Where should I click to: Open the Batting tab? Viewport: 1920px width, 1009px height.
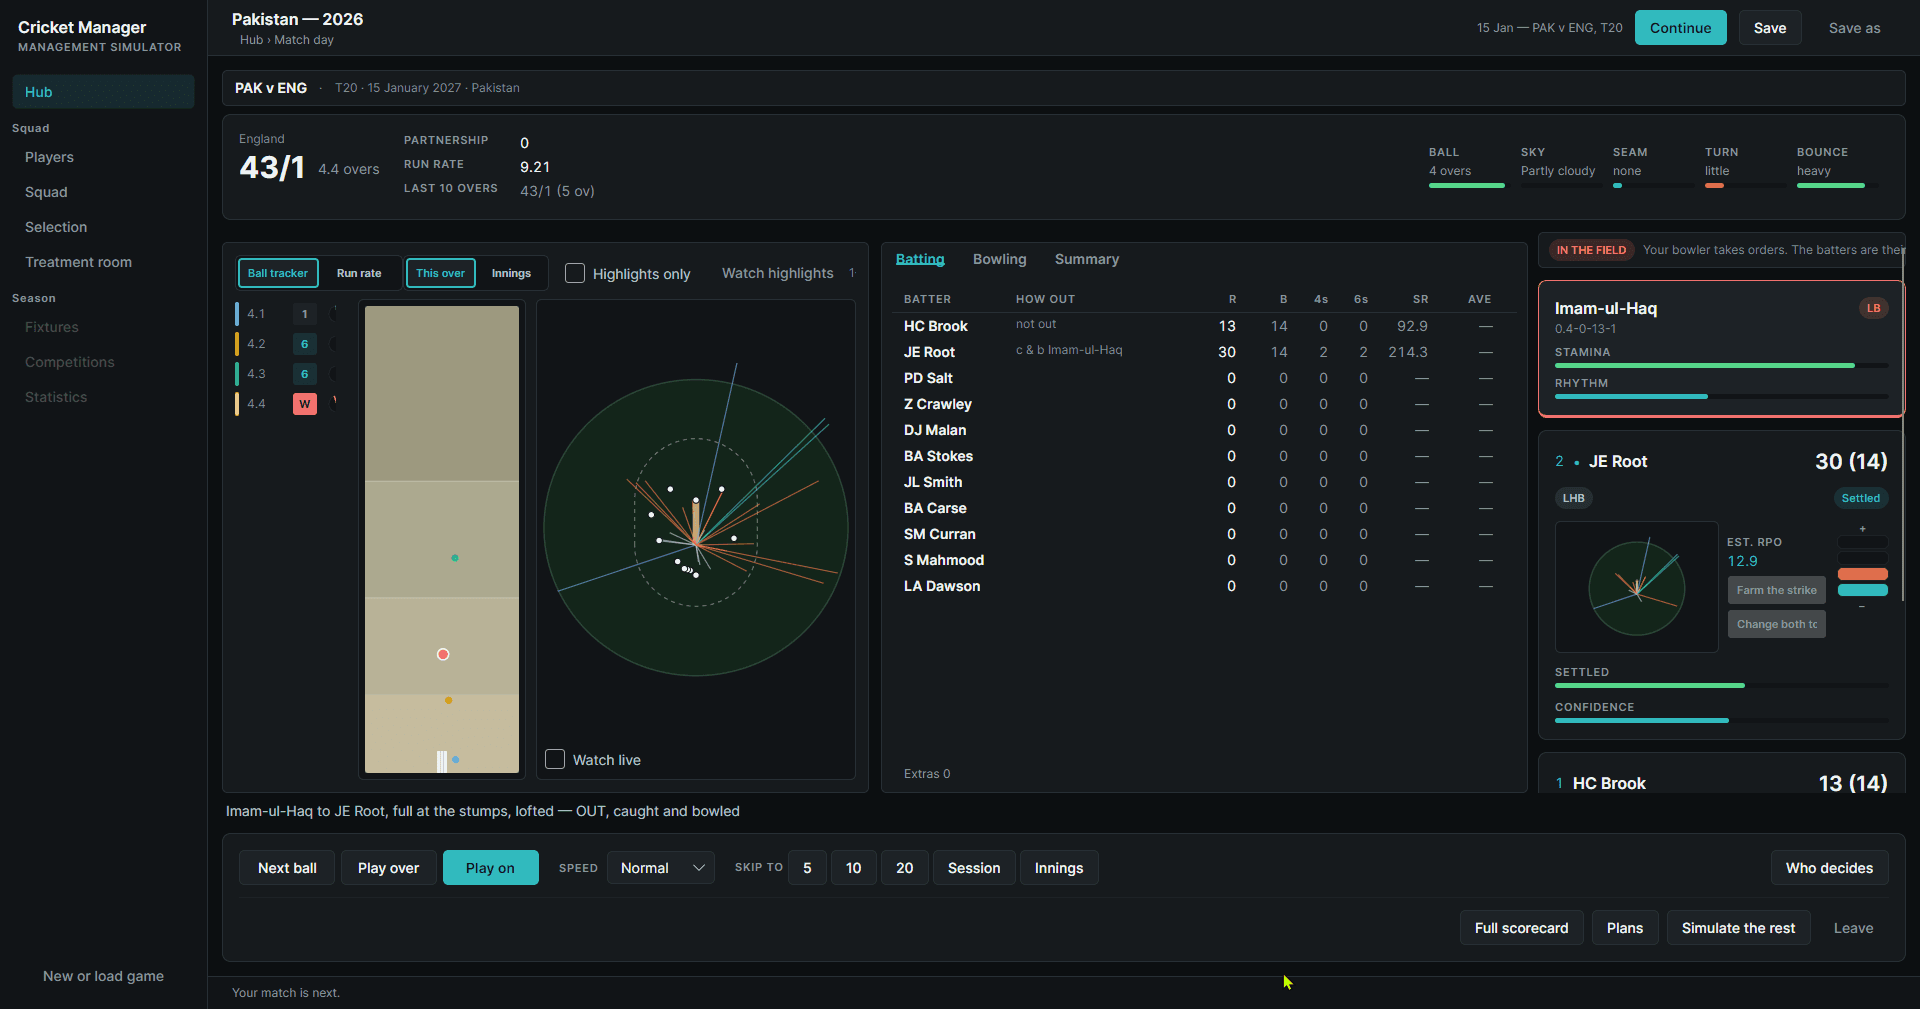[x=920, y=259]
